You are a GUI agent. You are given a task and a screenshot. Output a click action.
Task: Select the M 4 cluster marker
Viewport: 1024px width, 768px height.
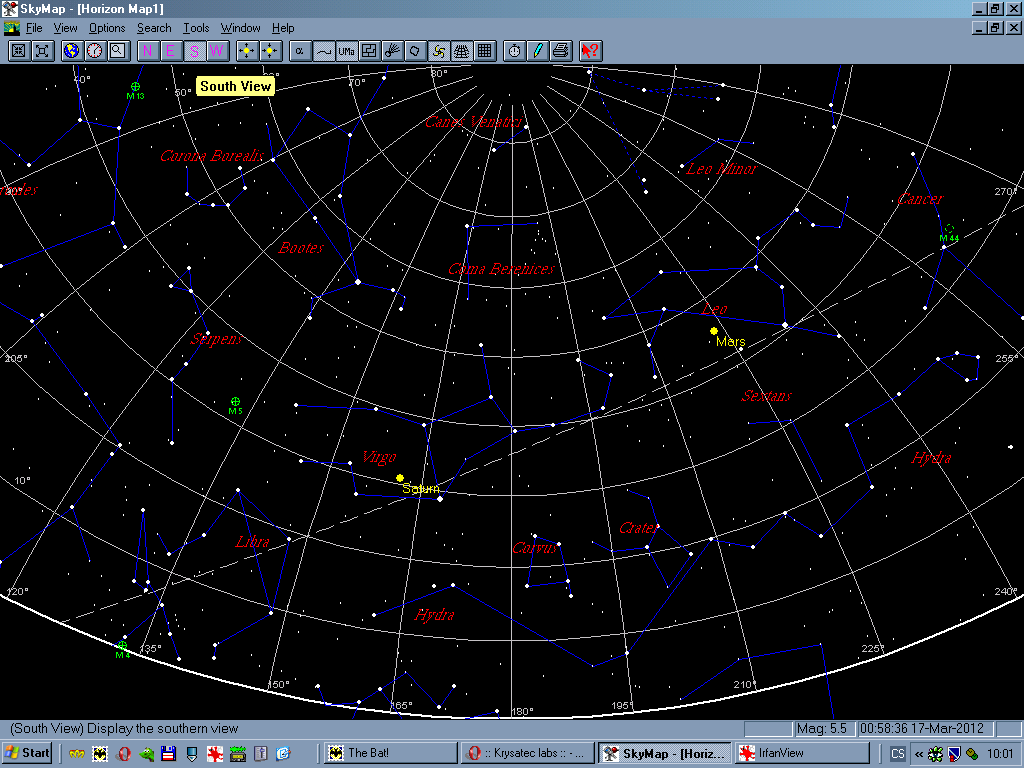point(122,645)
